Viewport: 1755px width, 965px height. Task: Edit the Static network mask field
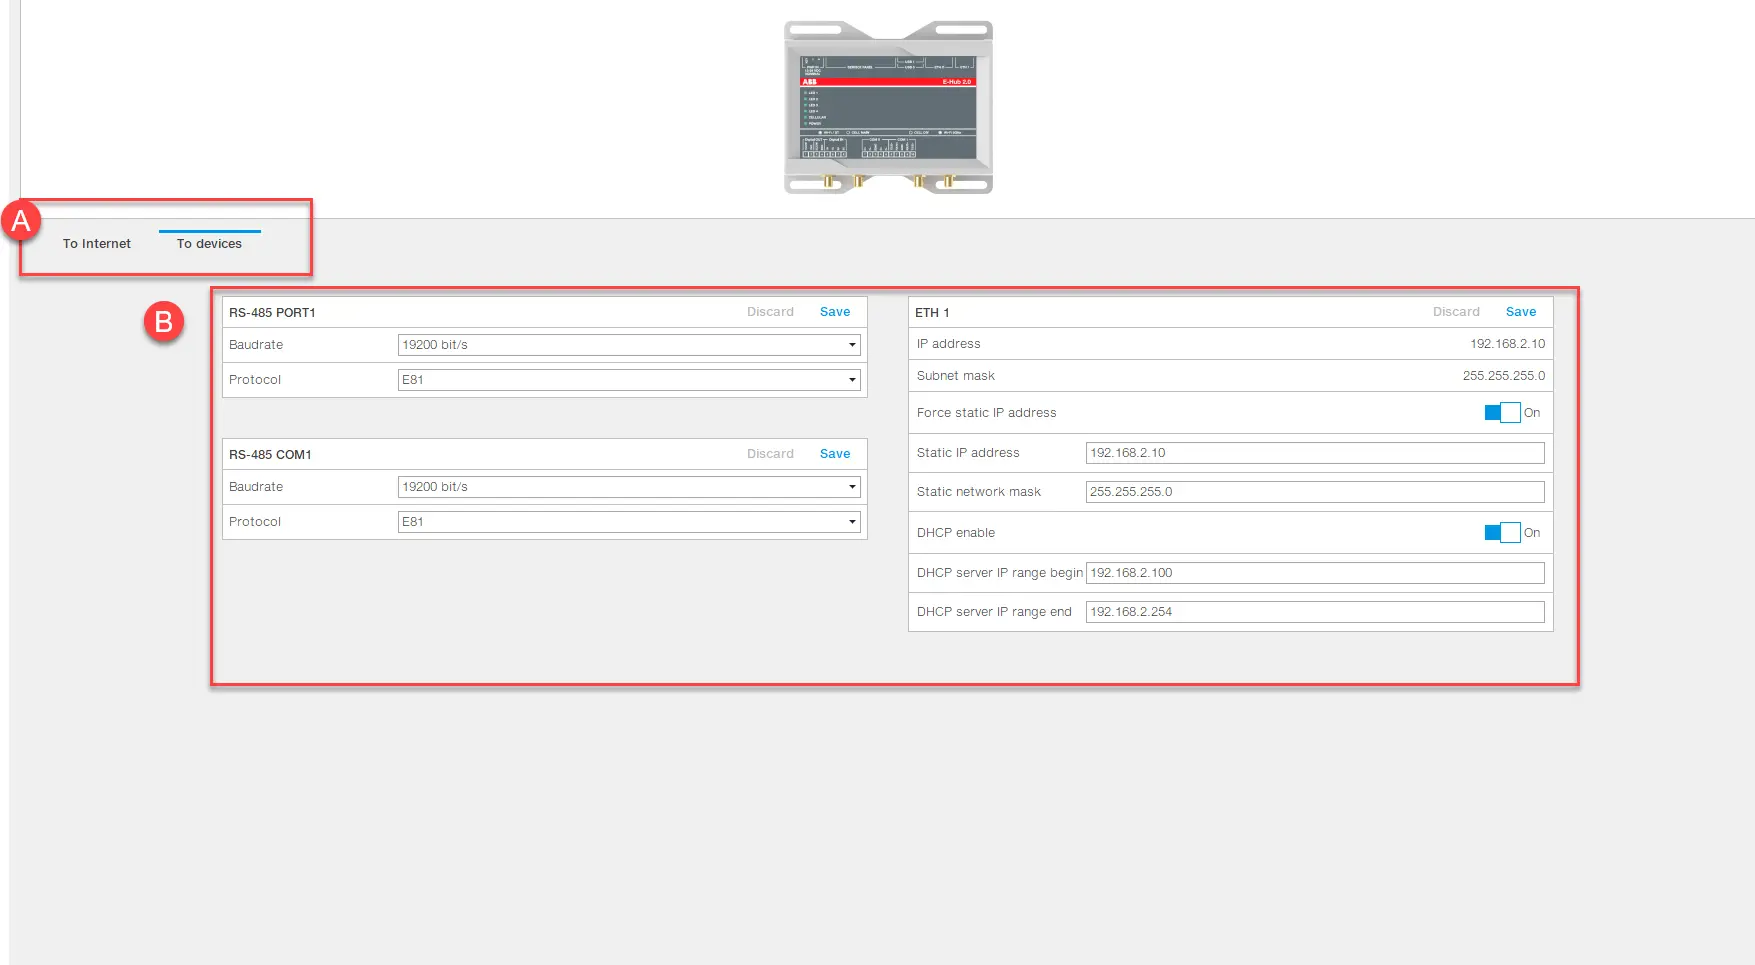coord(1314,492)
